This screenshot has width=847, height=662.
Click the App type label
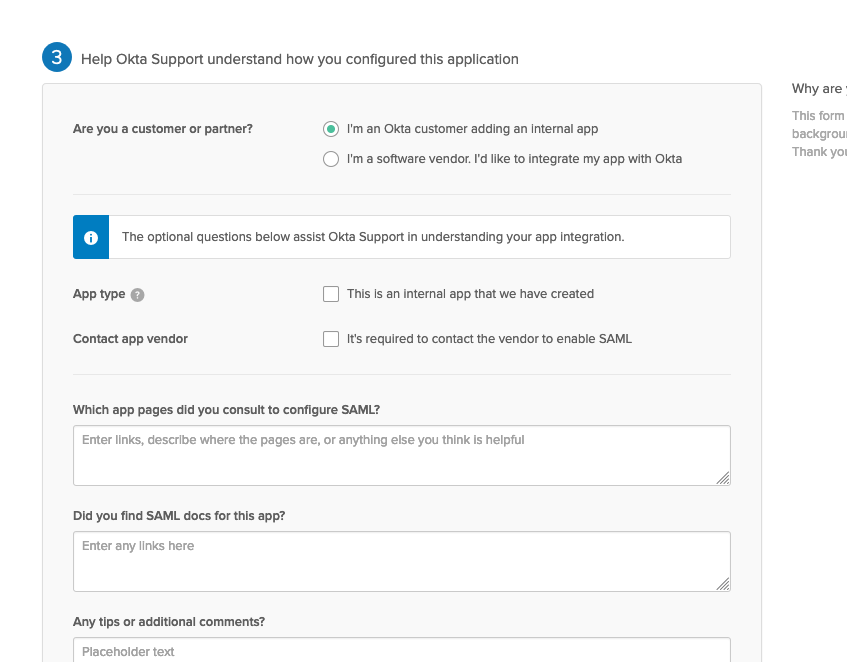click(99, 294)
